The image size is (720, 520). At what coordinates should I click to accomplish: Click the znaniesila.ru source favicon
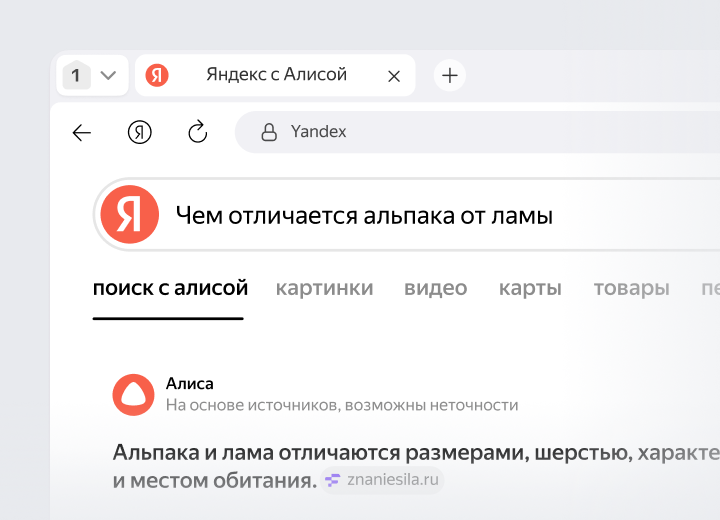pyautogui.click(x=333, y=480)
